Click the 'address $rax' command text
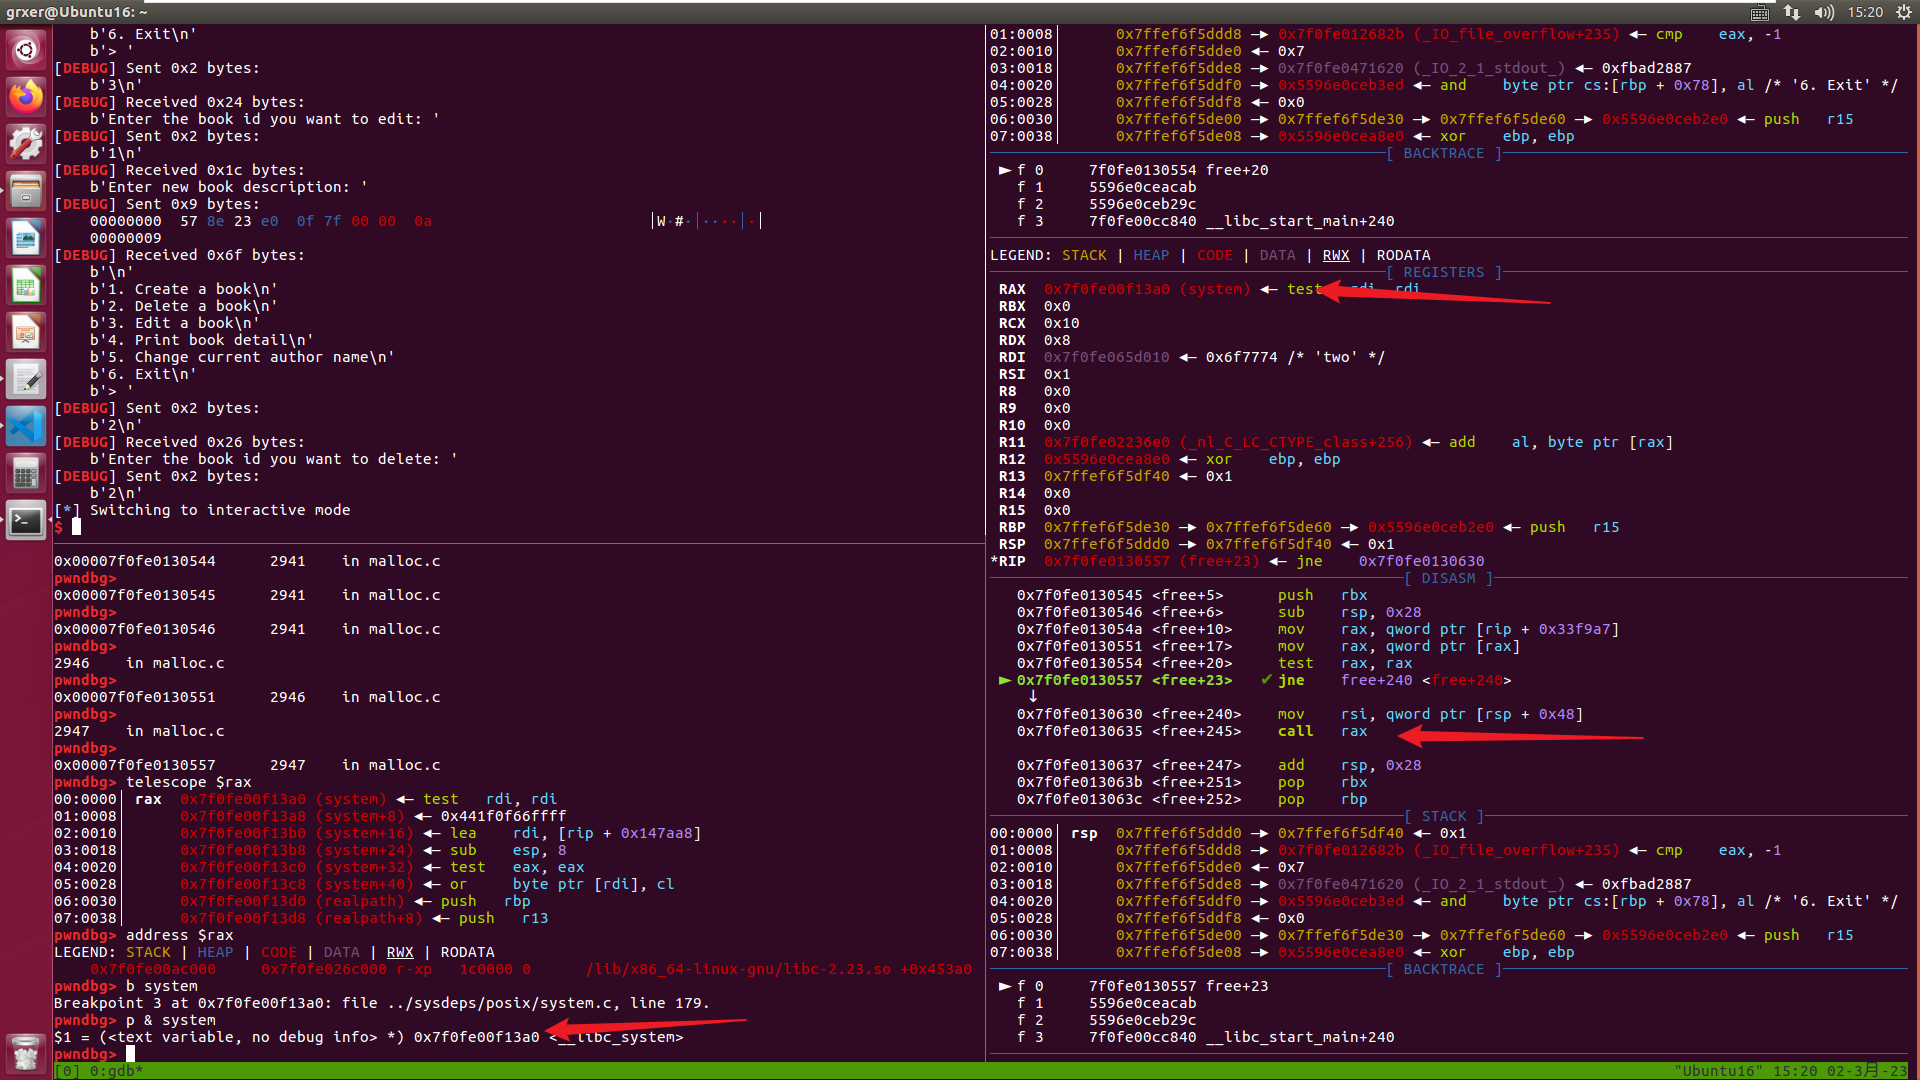The image size is (1920, 1080). (x=180, y=935)
